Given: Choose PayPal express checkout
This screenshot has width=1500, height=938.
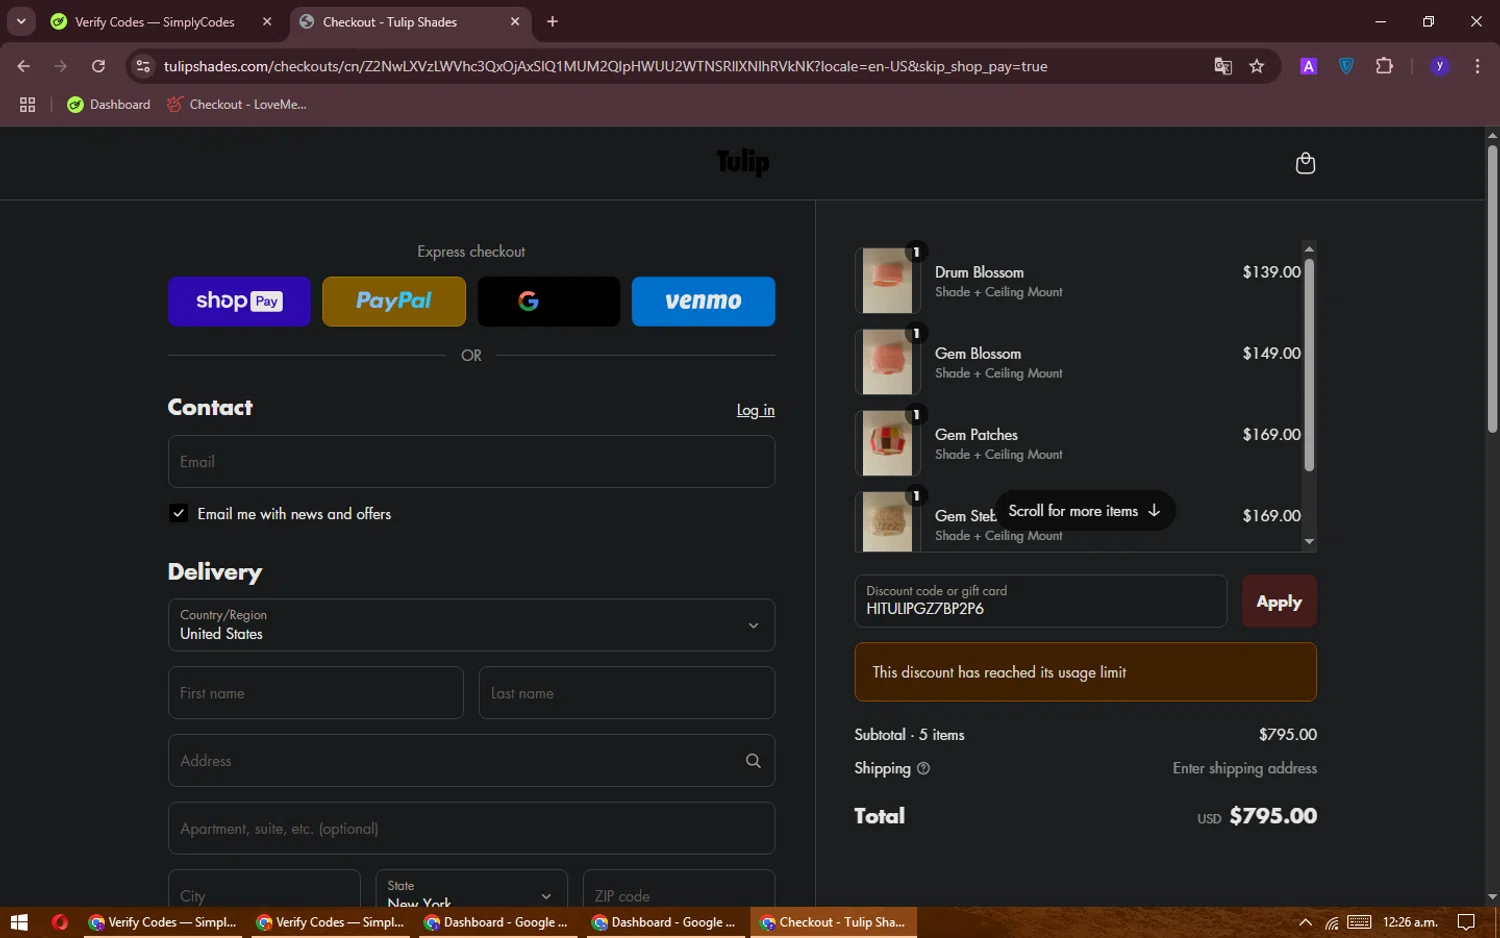Looking at the screenshot, I should [394, 301].
